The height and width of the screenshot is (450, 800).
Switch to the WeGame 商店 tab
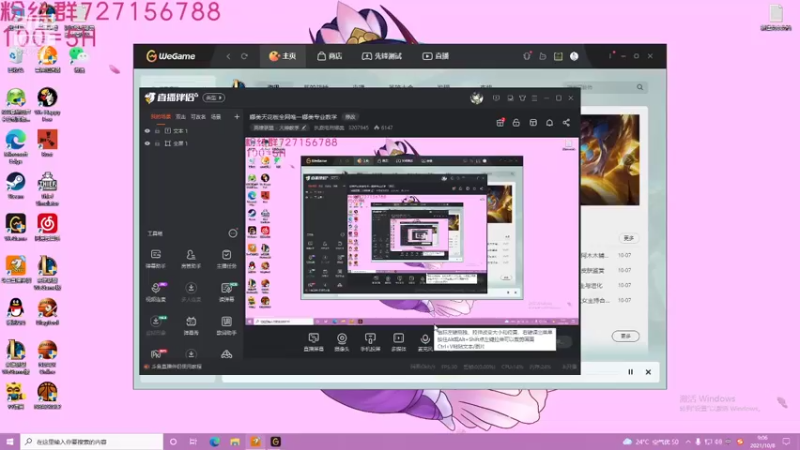(x=330, y=56)
